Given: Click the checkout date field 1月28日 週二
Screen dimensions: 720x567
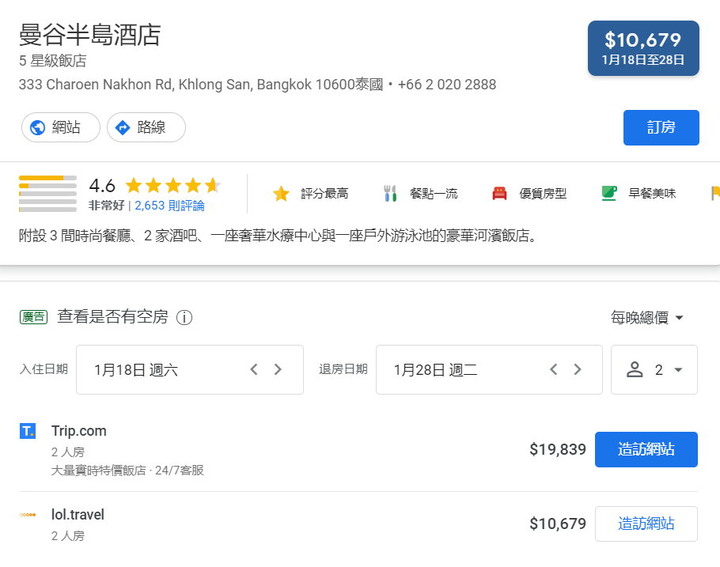Looking at the screenshot, I should point(489,370).
